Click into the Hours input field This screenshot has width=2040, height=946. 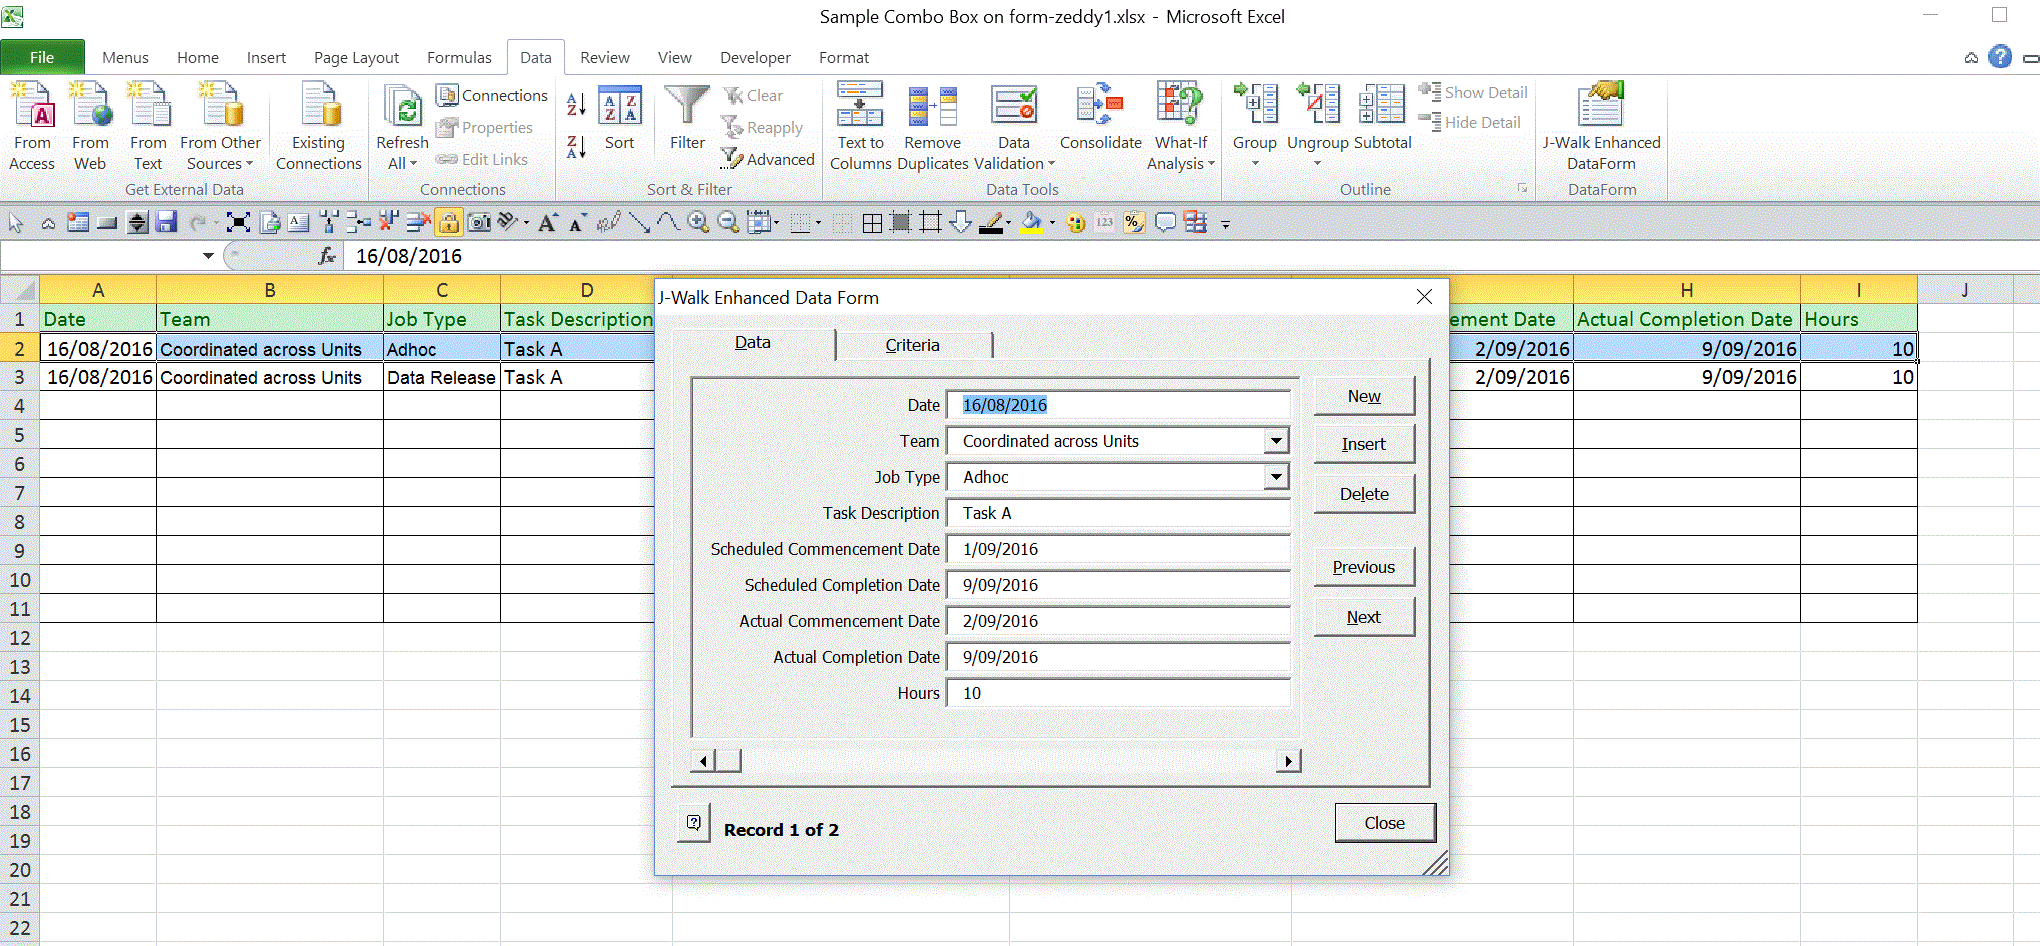point(1118,693)
